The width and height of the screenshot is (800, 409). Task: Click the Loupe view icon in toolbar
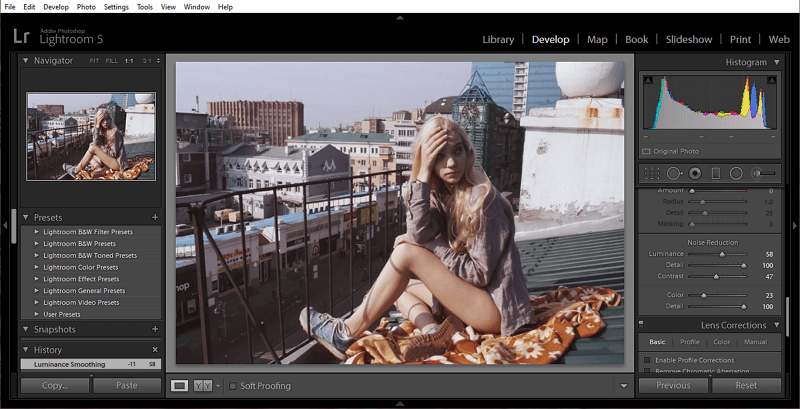(179, 386)
